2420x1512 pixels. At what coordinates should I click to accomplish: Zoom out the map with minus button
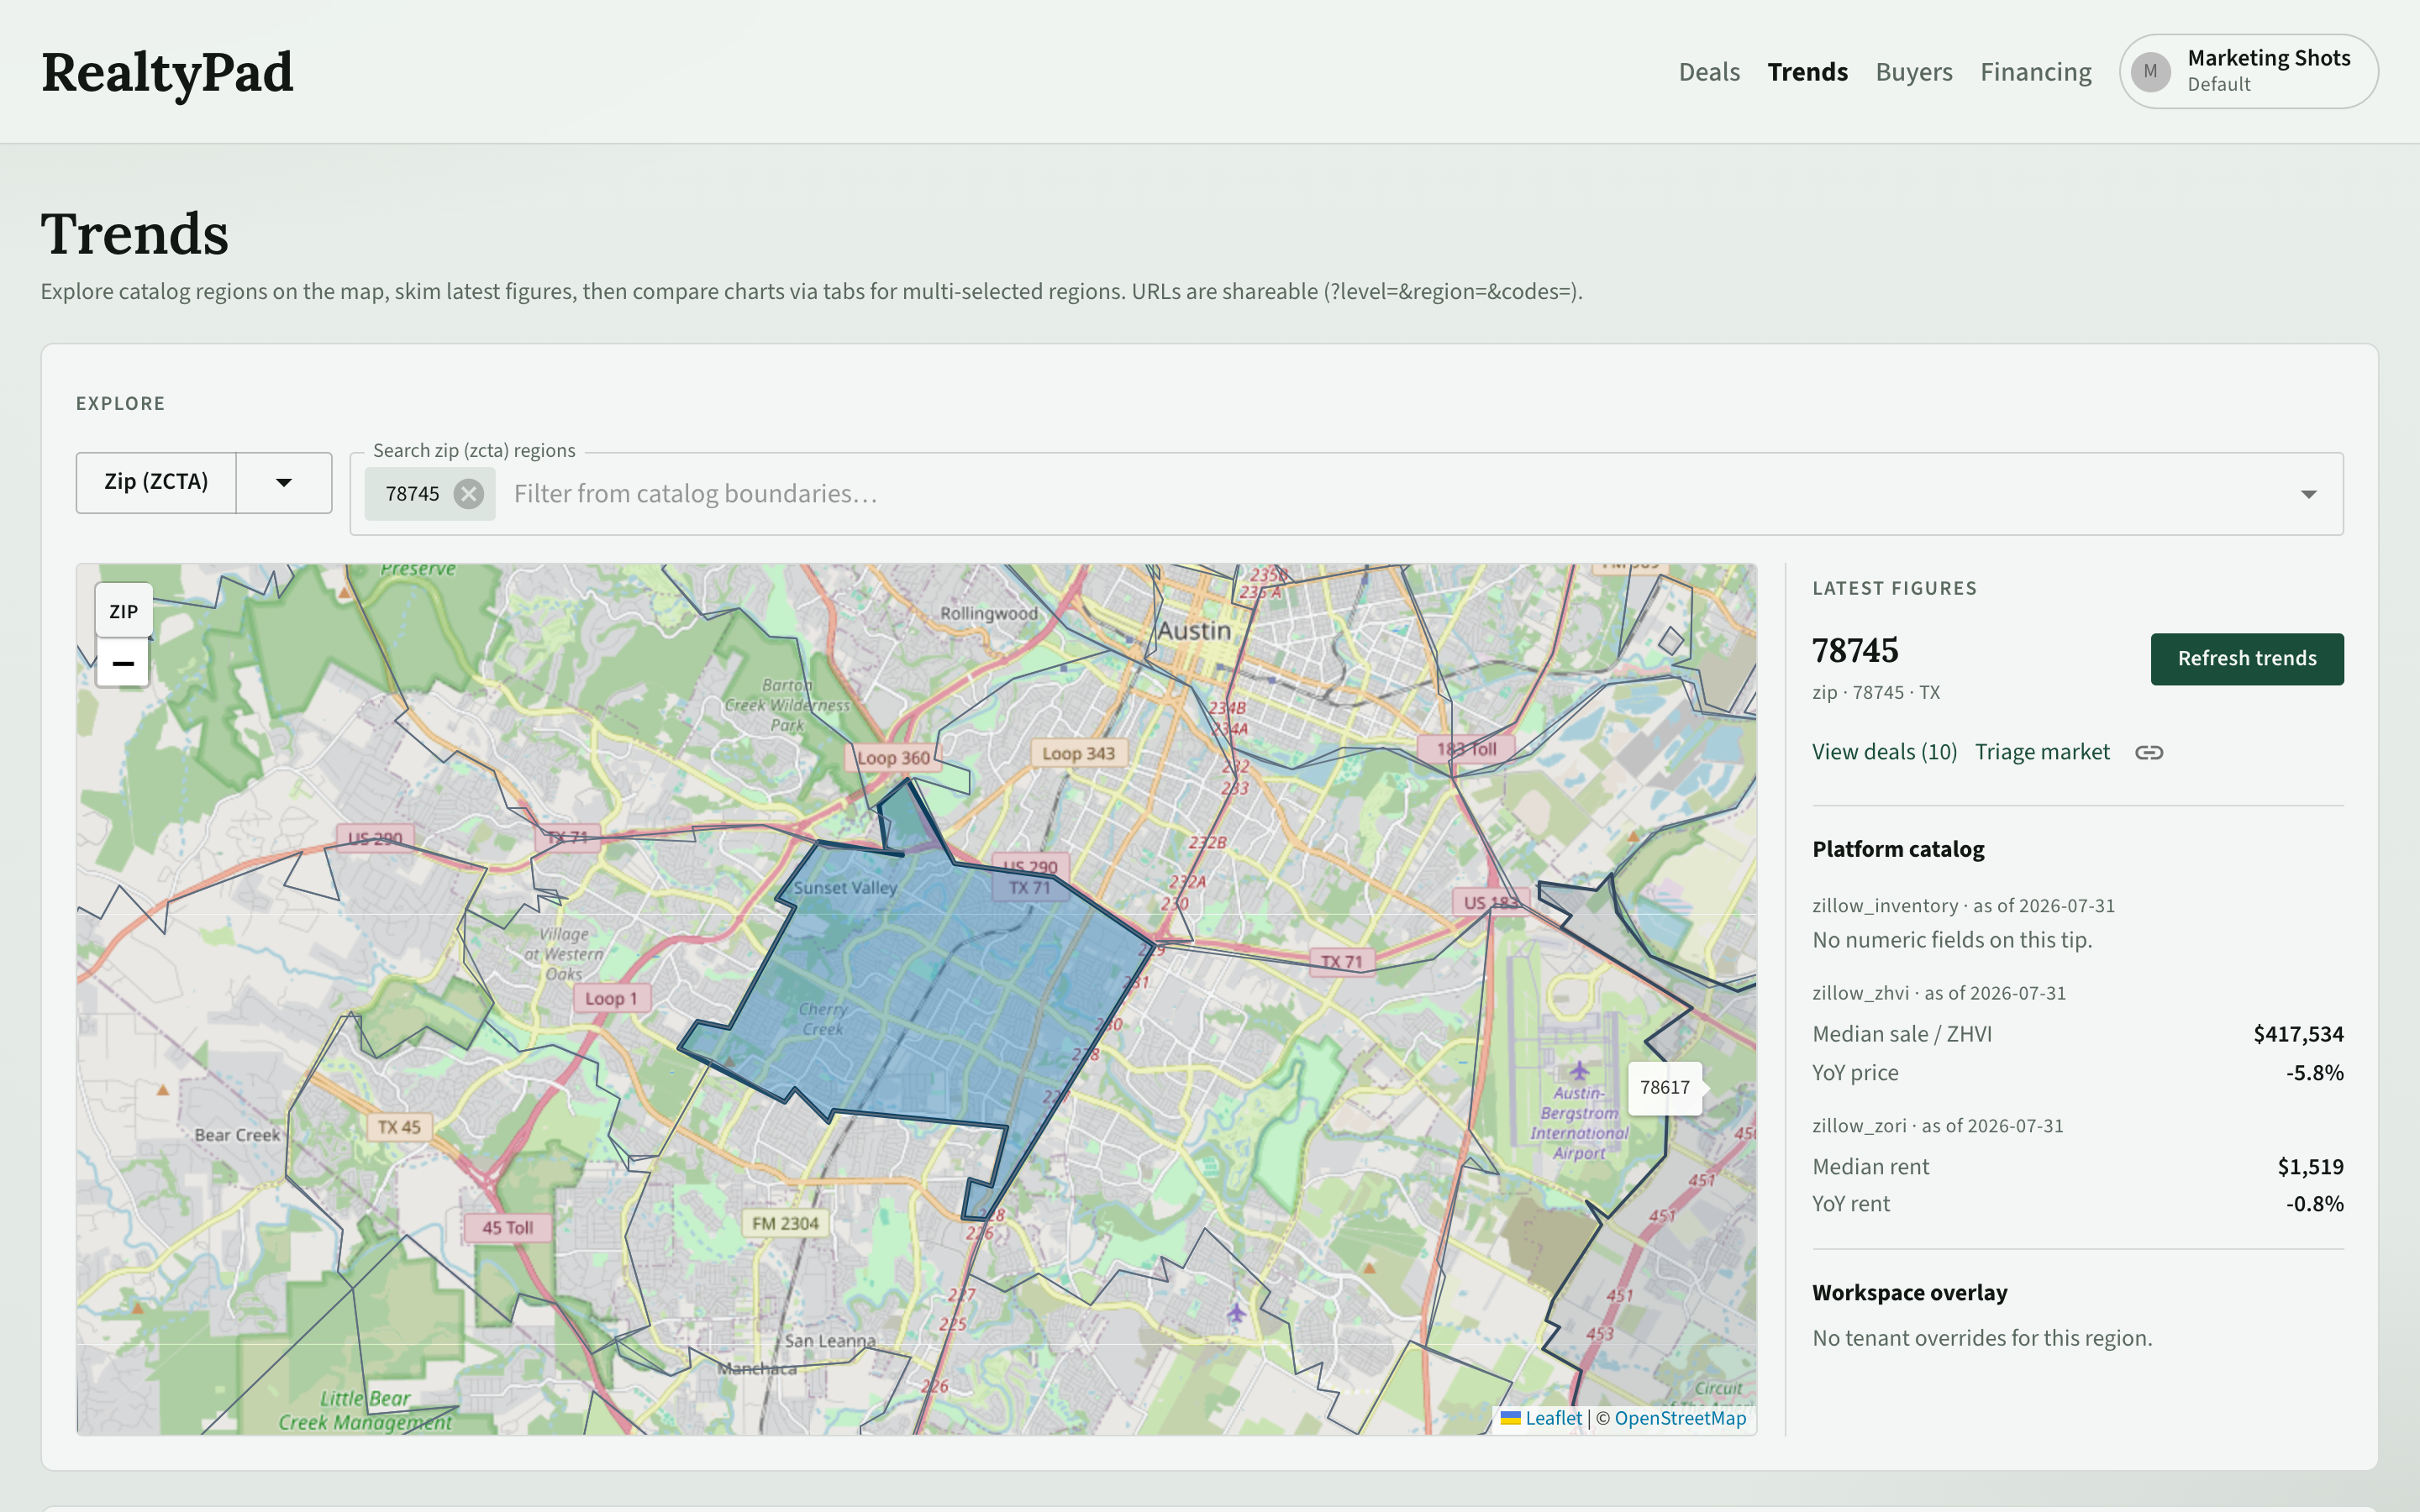123,663
